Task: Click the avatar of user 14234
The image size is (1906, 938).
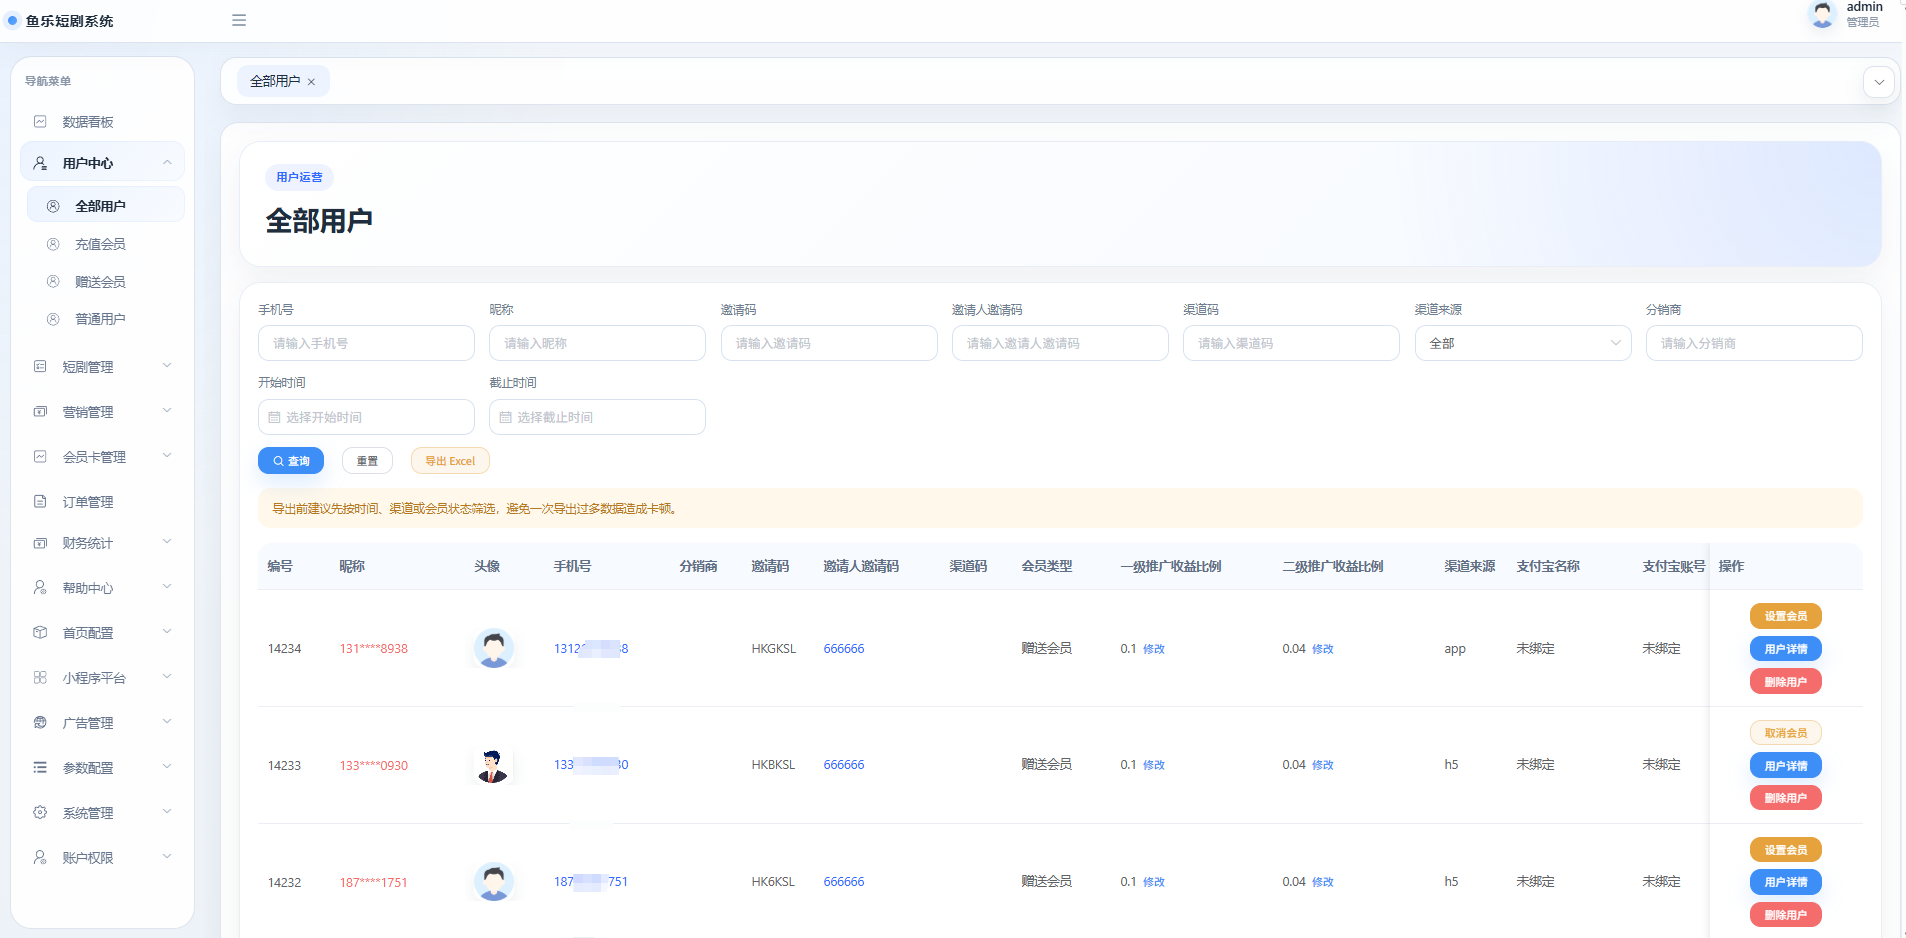Action: pyautogui.click(x=493, y=648)
